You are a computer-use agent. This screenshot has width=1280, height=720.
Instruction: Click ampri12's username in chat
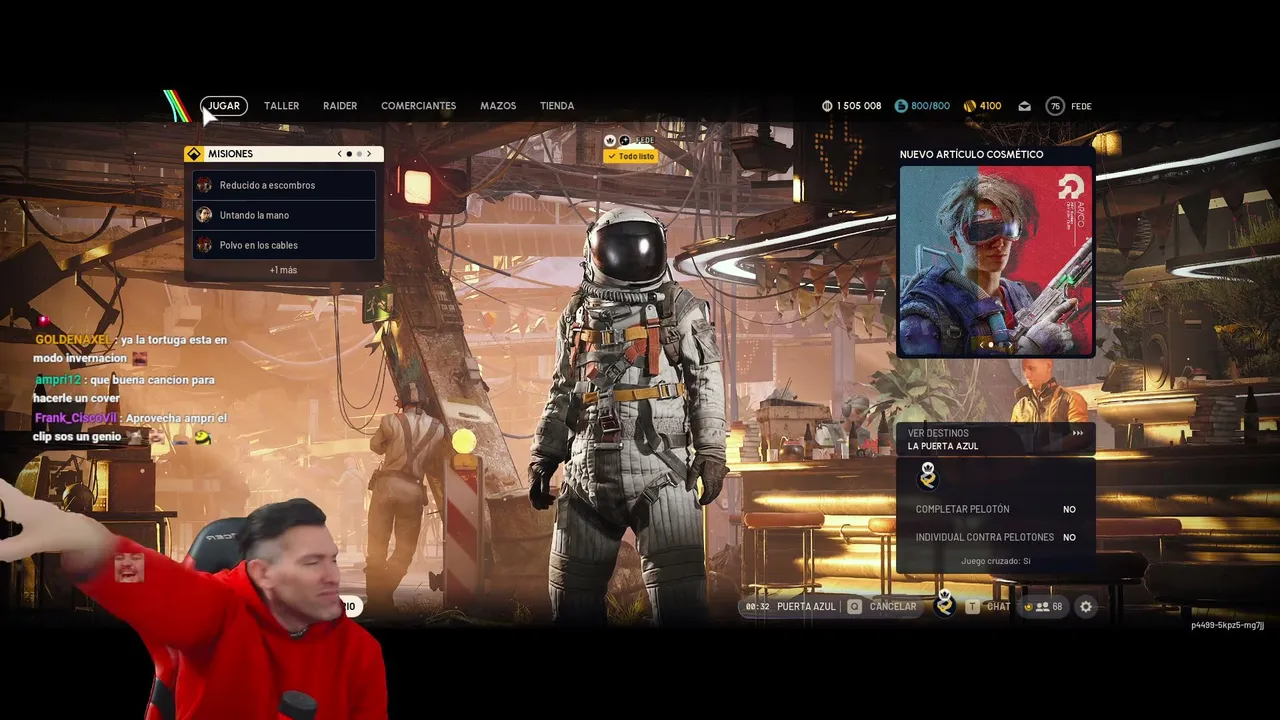57,380
